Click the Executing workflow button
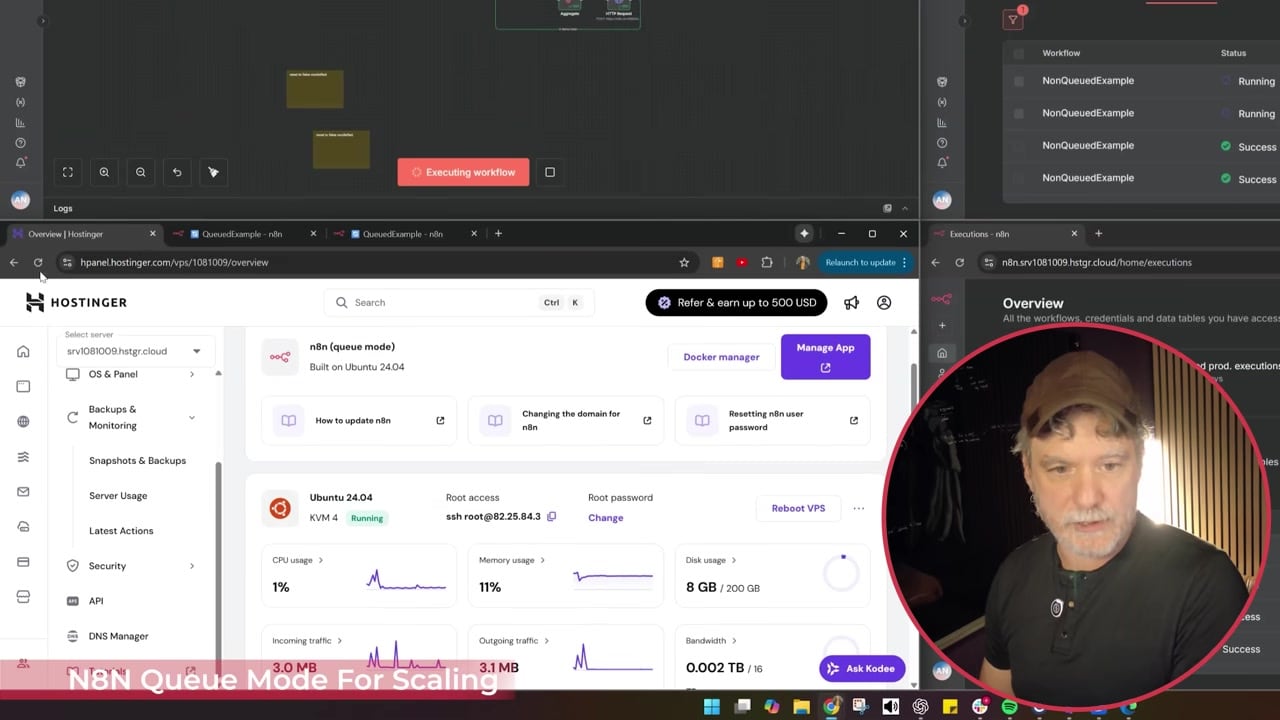 463,172
